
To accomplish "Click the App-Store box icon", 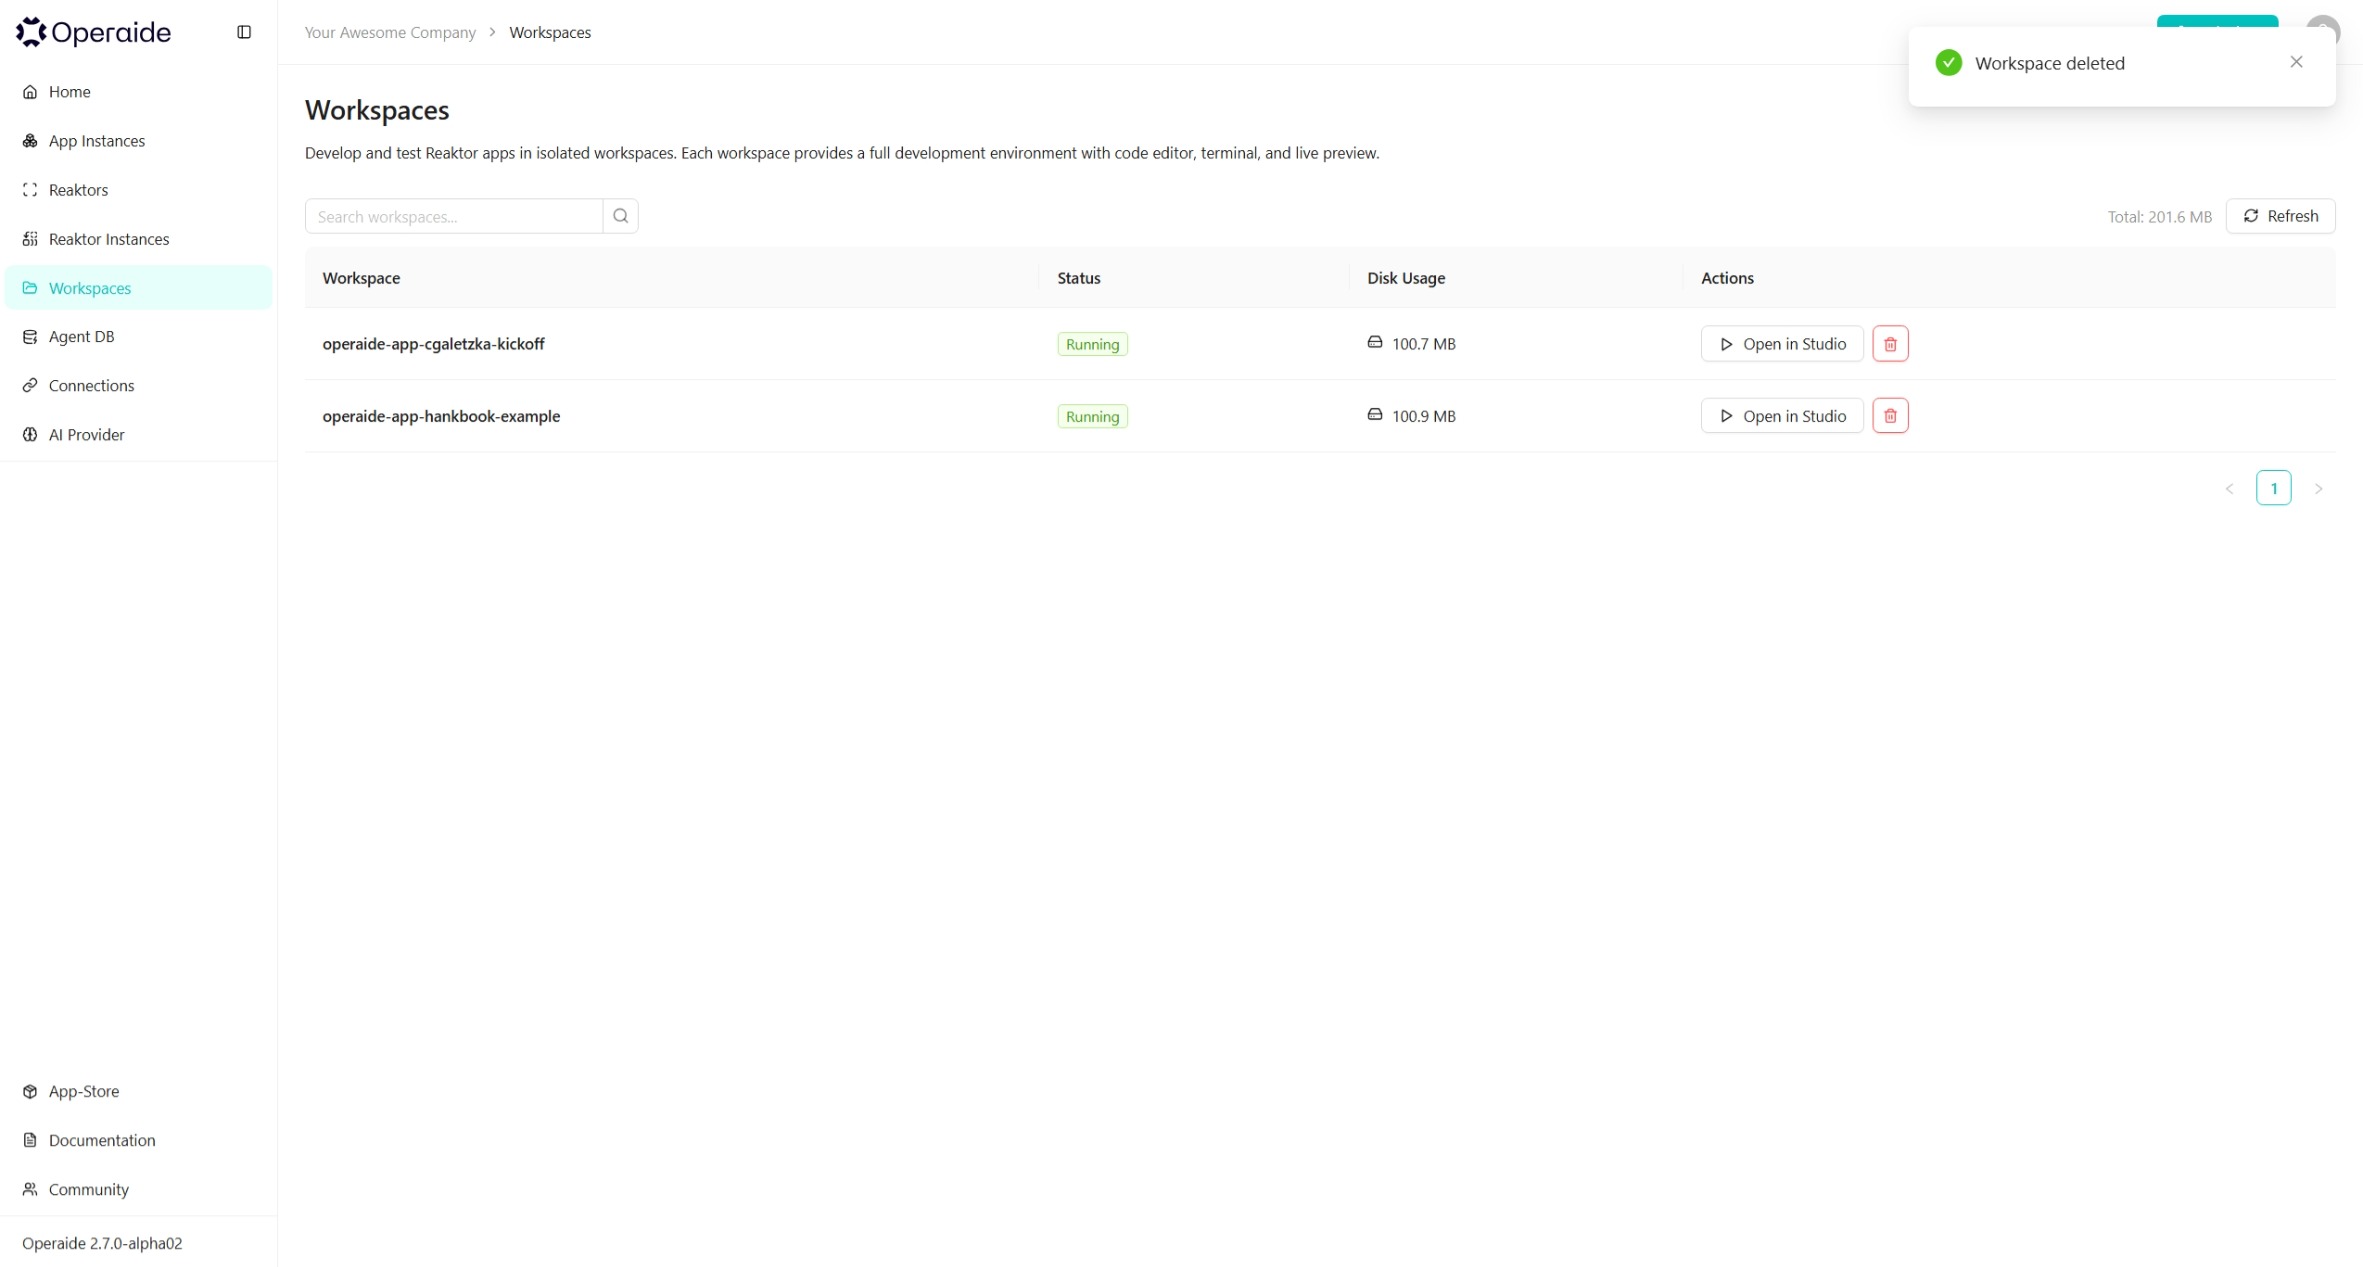I will [x=30, y=1091].
